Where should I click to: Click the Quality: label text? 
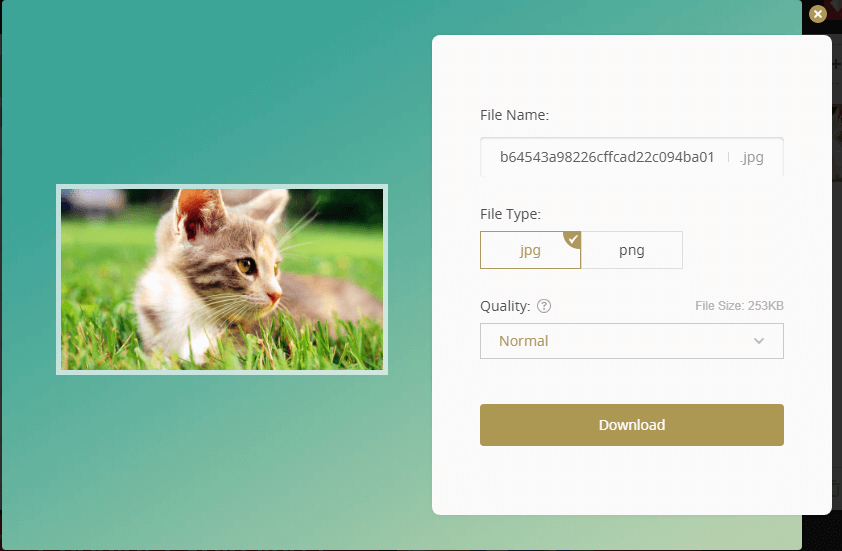[505, 306]
